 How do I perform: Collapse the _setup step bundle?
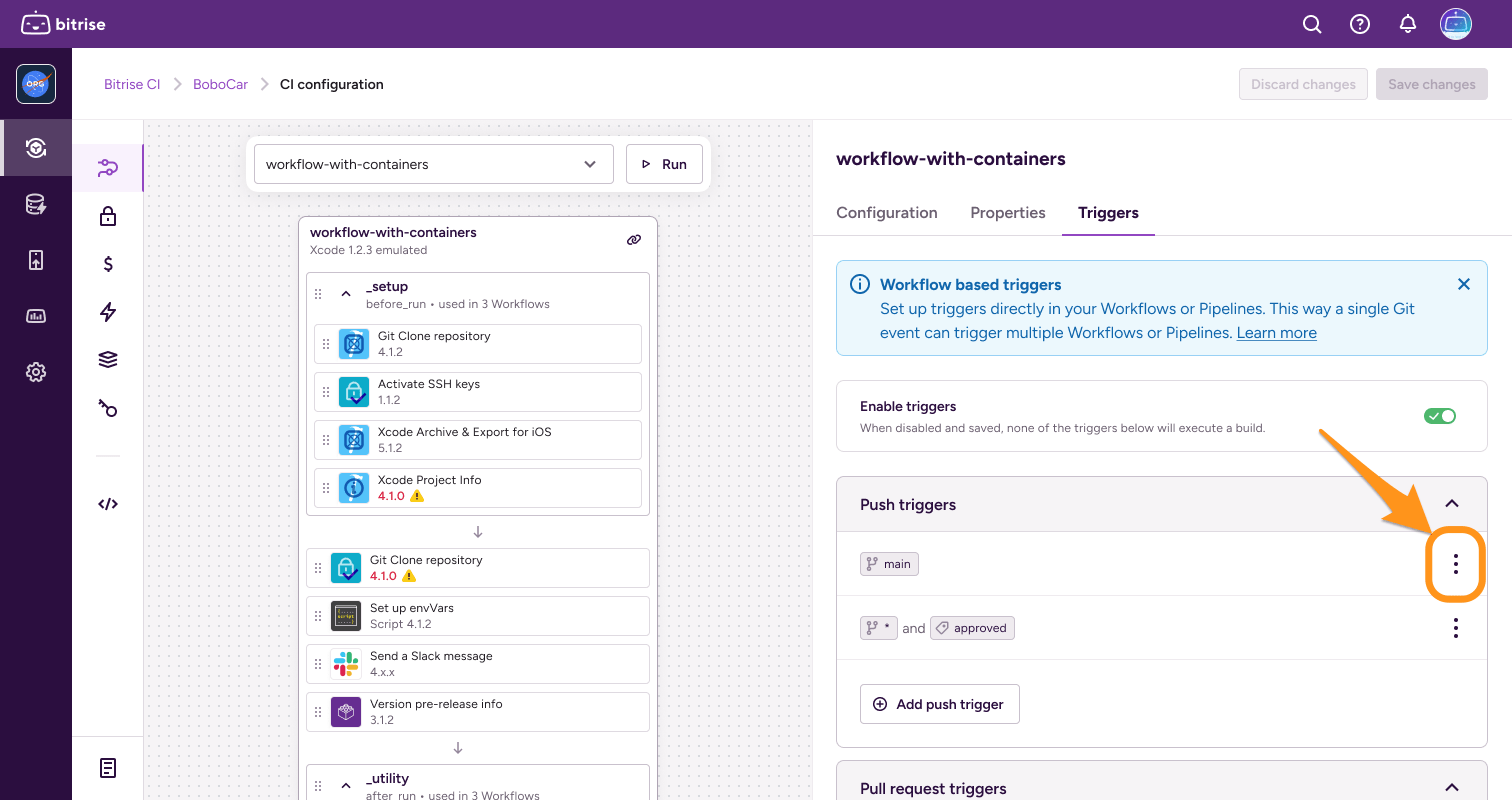point(346,294)
